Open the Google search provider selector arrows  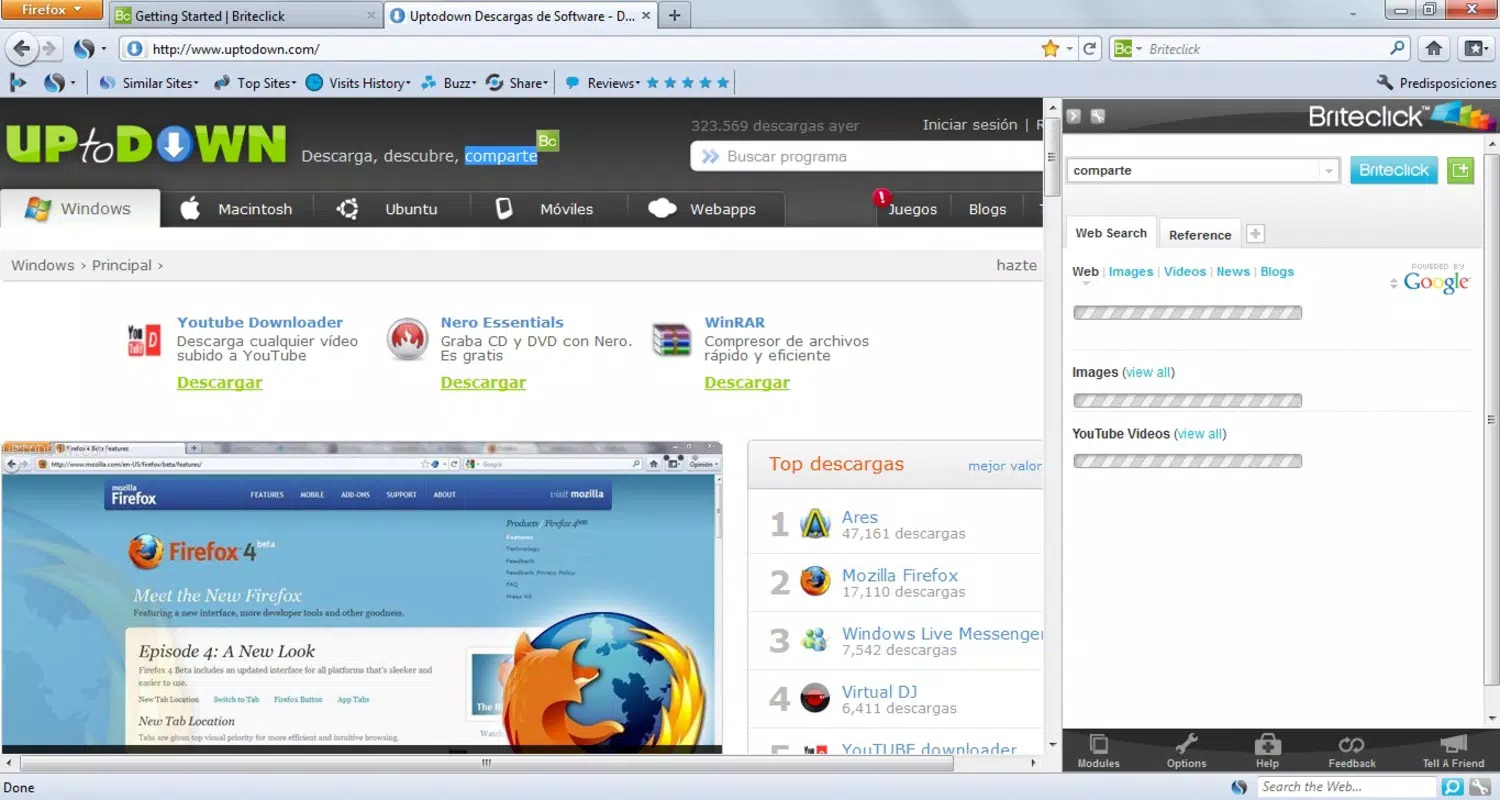tap(1394, 284)
